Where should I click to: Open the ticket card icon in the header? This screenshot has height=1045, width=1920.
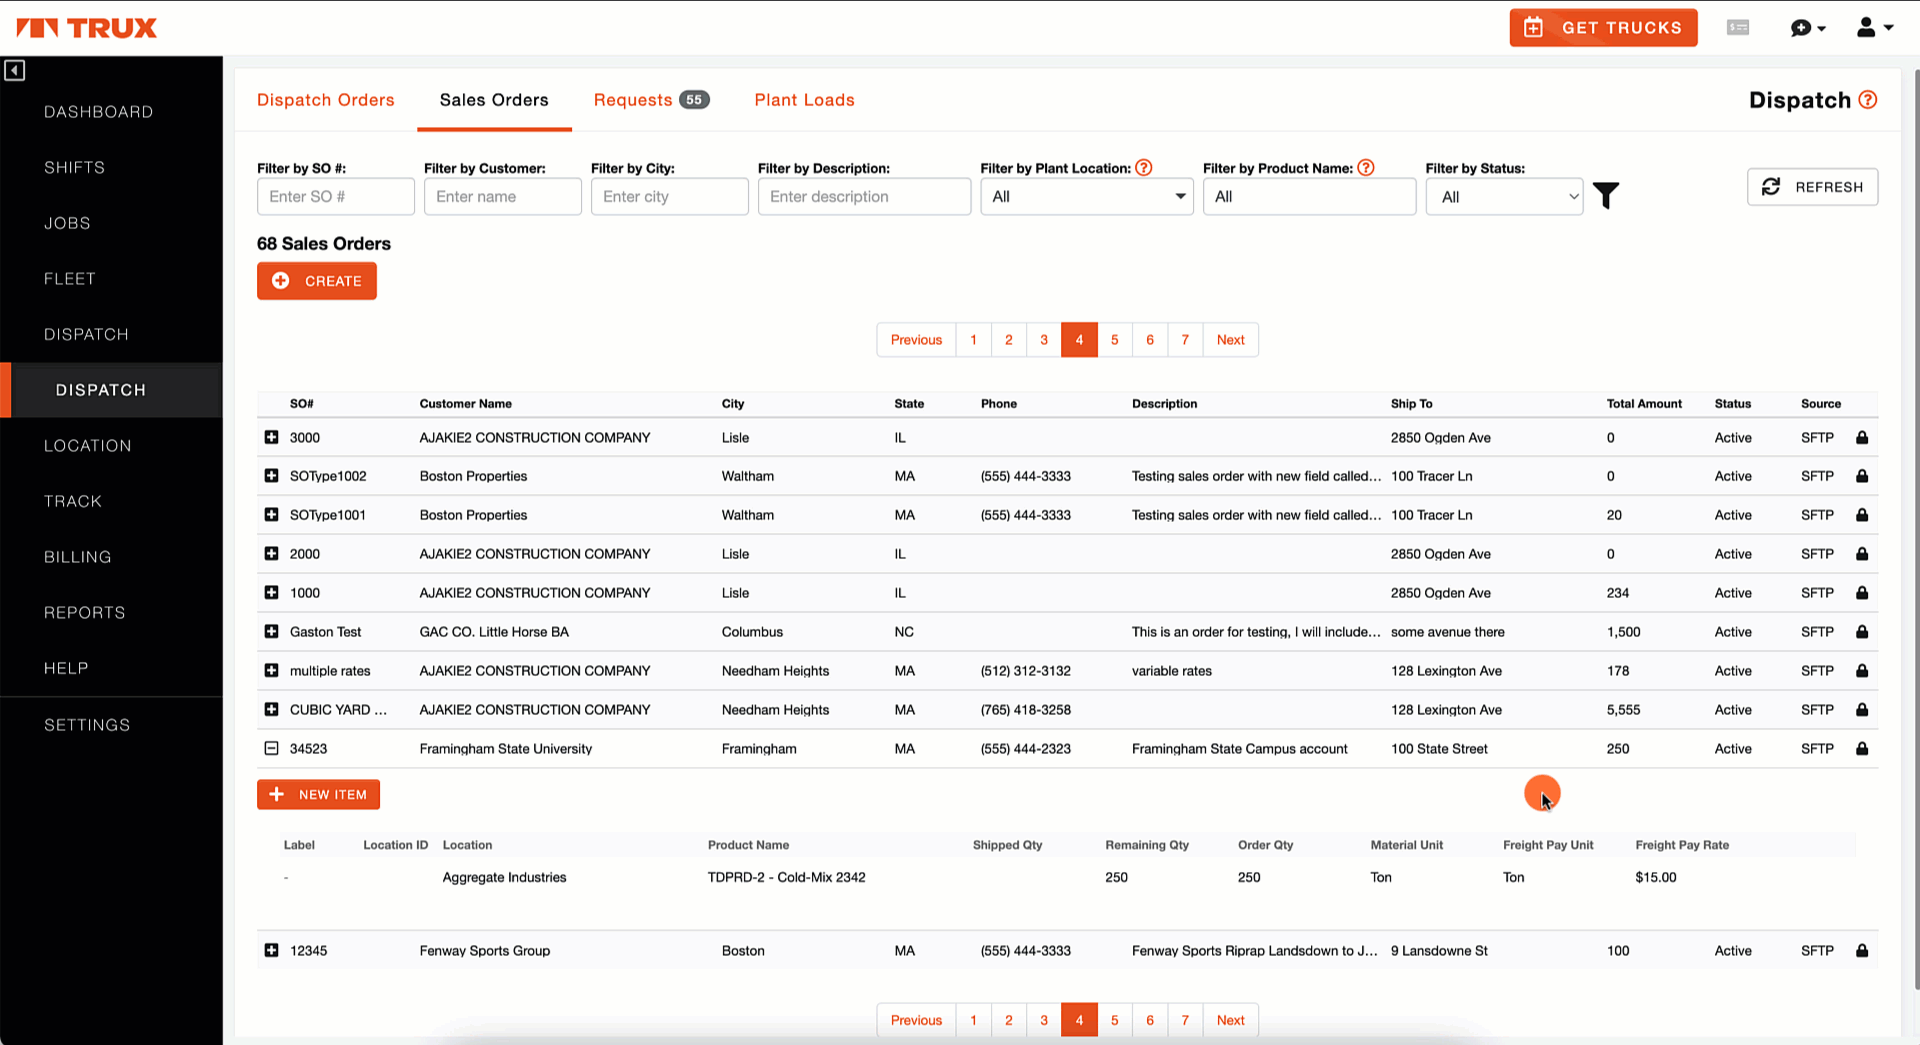[1738, 28]
